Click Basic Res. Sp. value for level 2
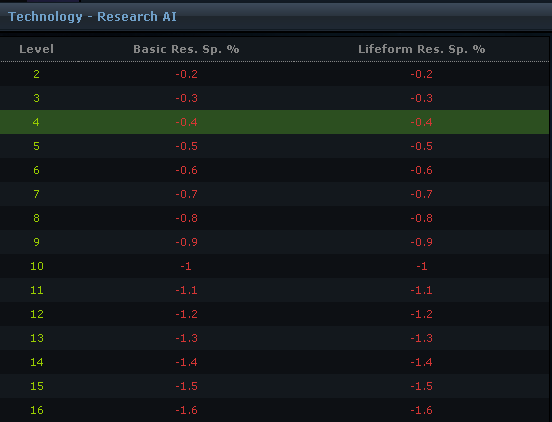552x422 pixels. [186, 74]
